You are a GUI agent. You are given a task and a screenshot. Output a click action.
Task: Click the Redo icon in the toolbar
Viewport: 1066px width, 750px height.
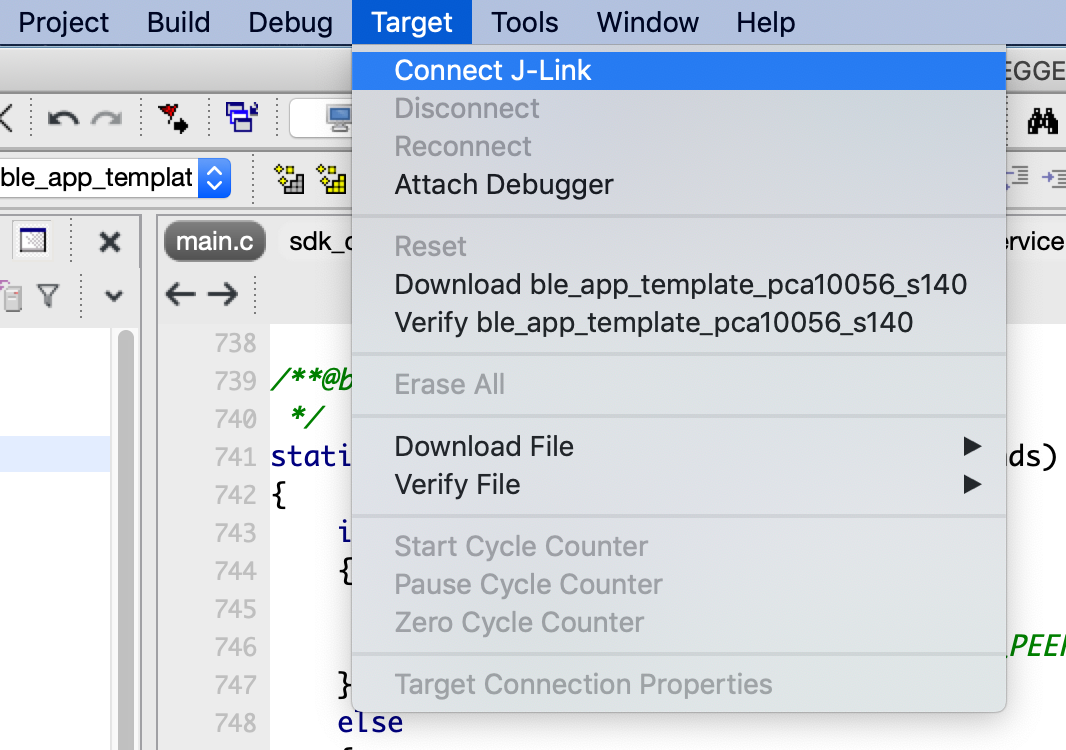(105, 118)
